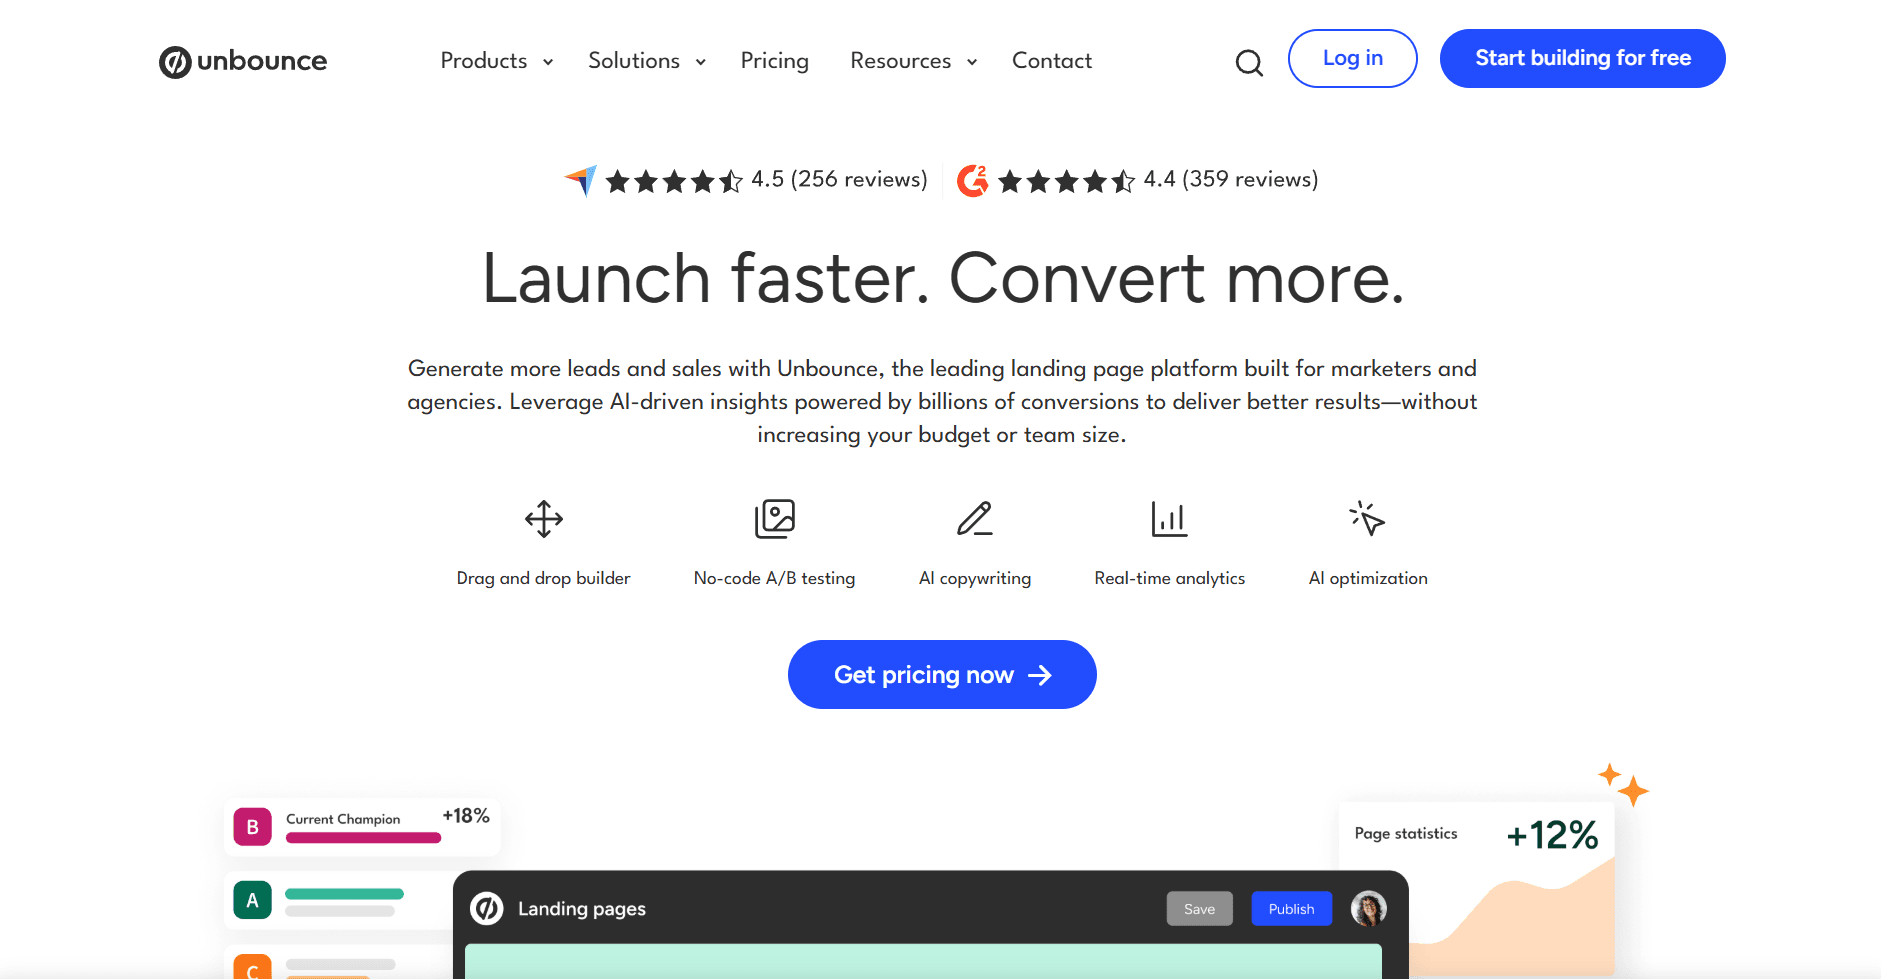Click Start building for free

(x=1583, y=58)
